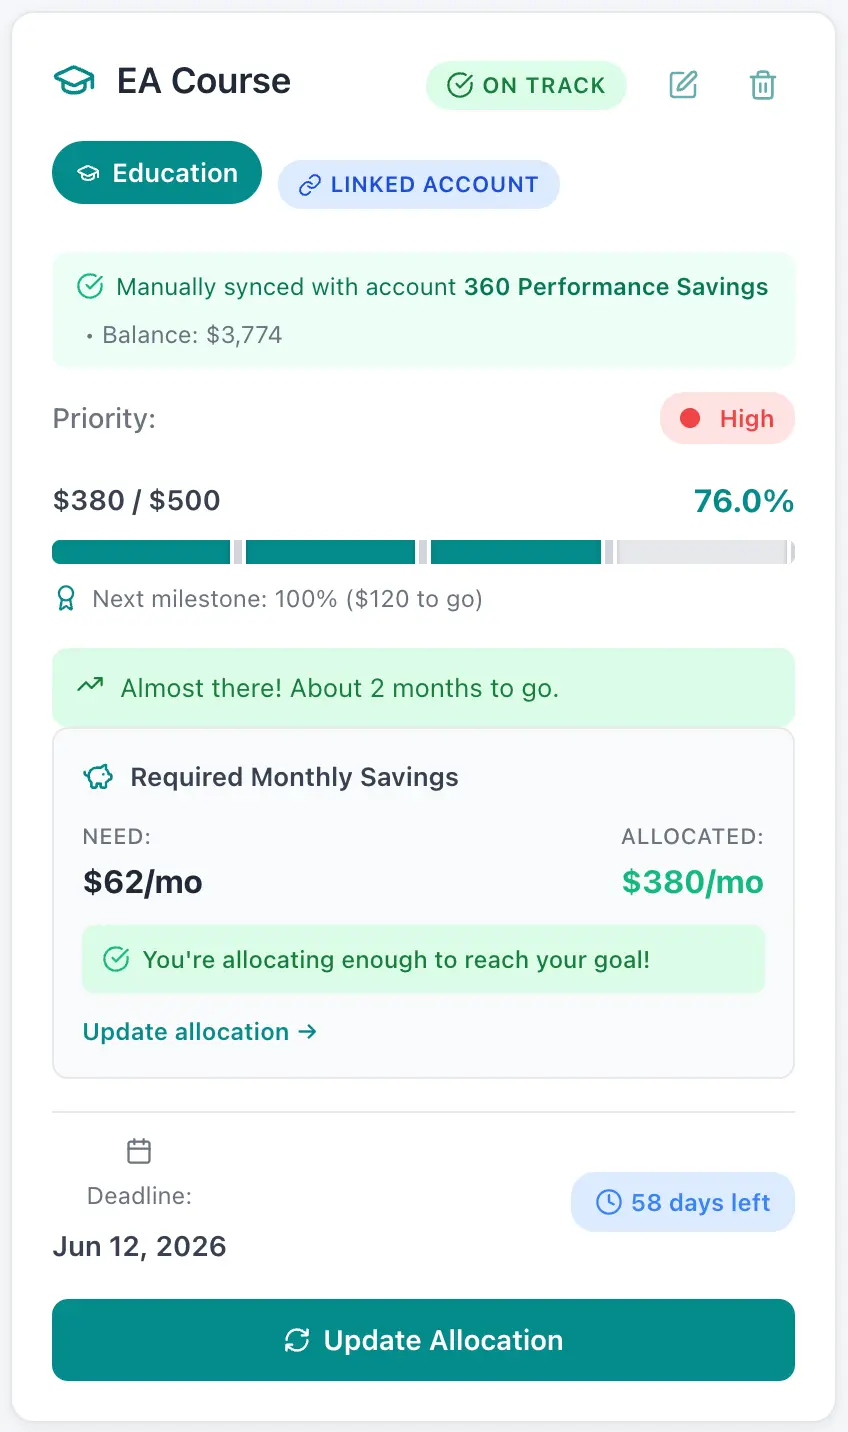Click the checkmark icon in the sync banner
Viewport: 848px width, 1432px height.
[x=89, y=286]
